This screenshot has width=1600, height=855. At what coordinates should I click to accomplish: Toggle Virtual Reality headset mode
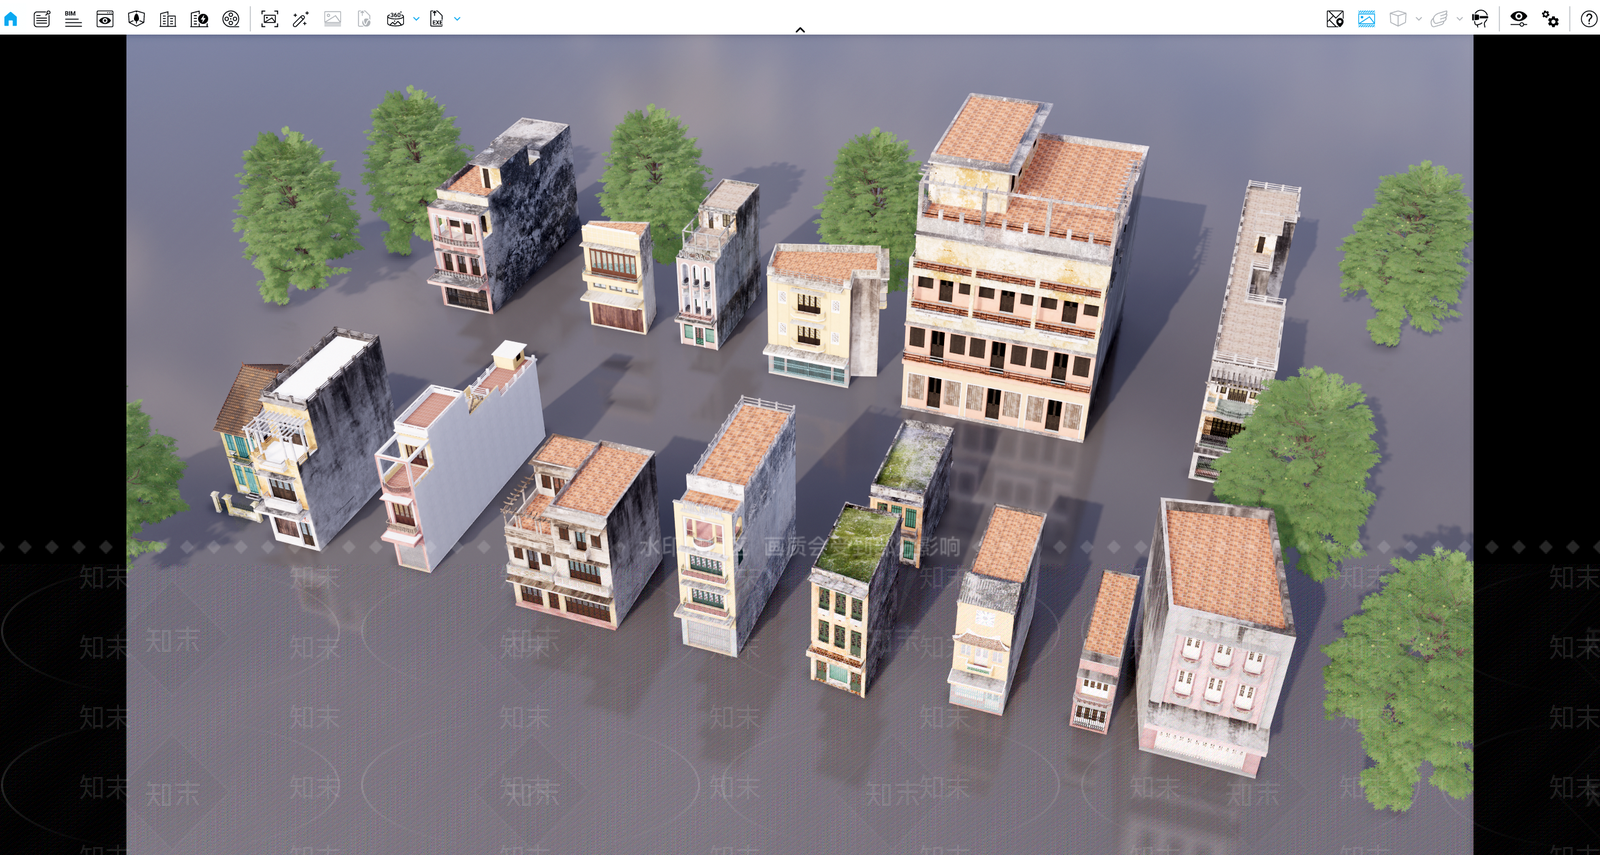coord(1481,19)
